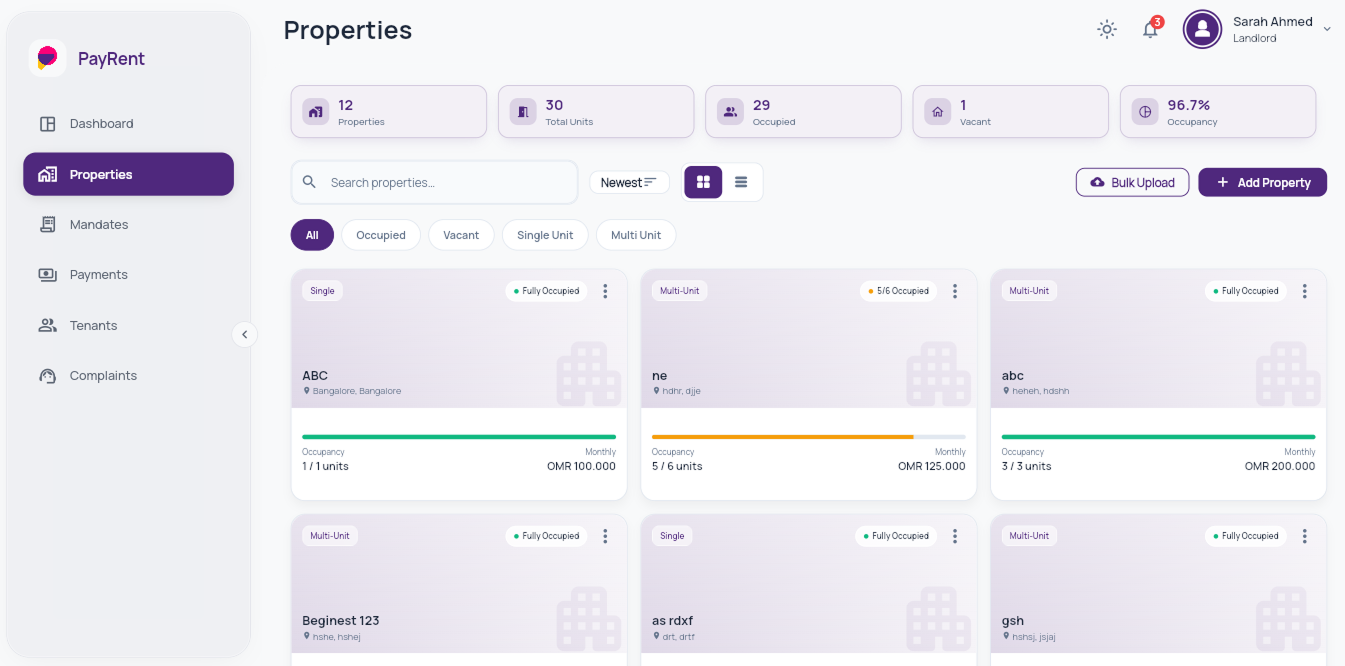Open Tenants in the sidebar
The width and height of the screenshot is (1345, 666).
pos(128,325)
